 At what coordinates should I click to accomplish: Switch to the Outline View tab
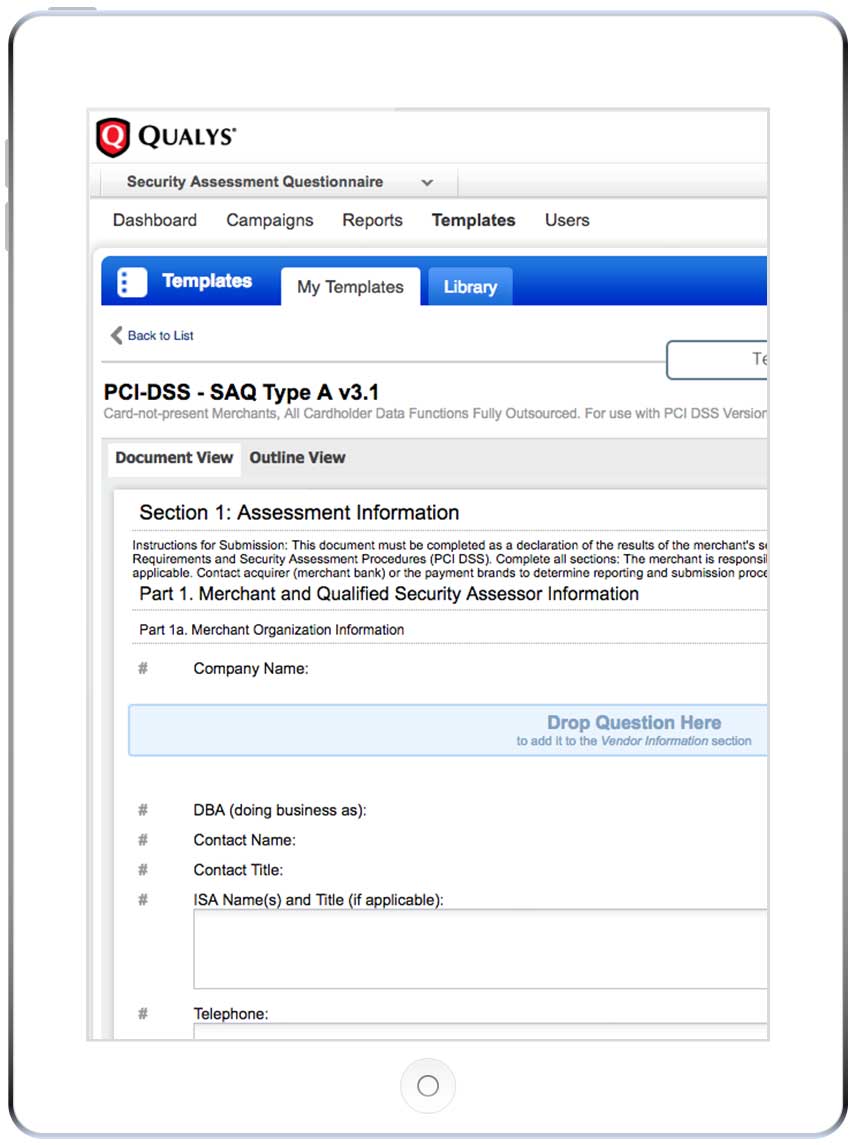pyautogui.click(x=297, y=458)
